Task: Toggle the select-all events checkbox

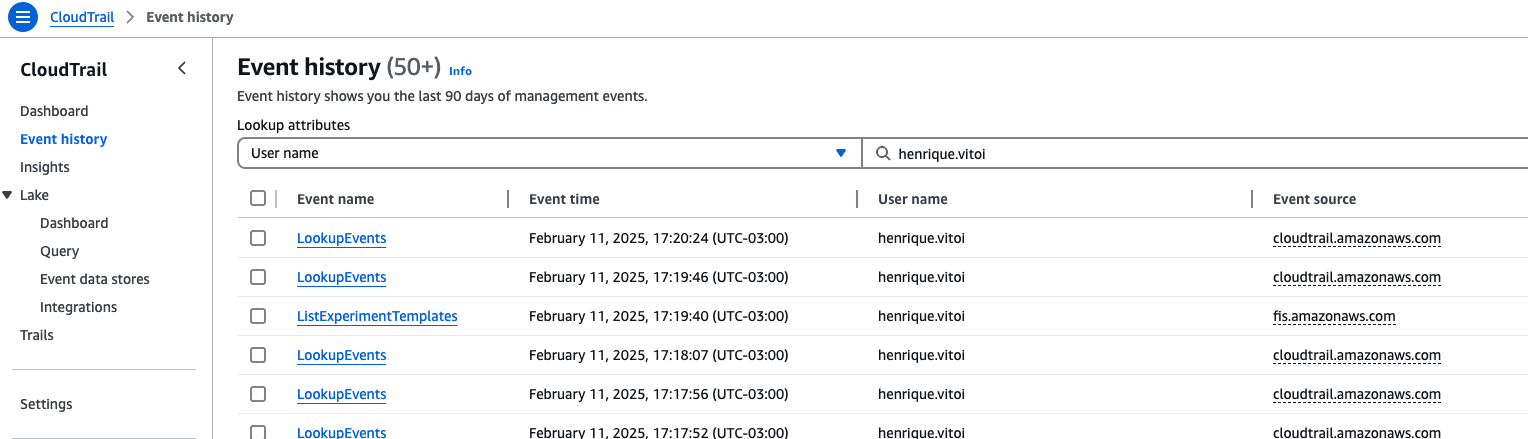Action: [x=258, y=198]
